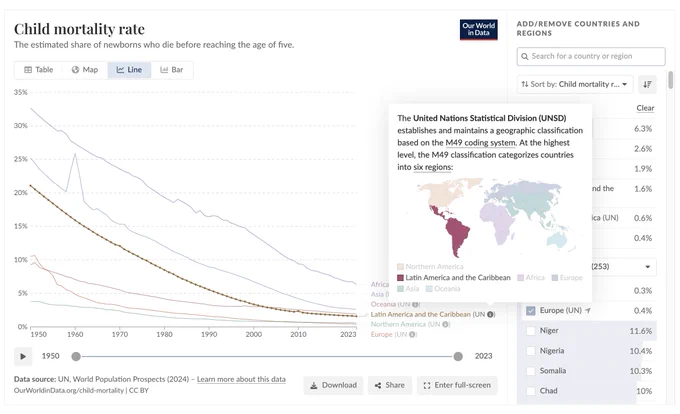Click the info icon beside Oceania label
The height and width of the screenshot is (414, 680).
pyautogui.click(x=415, y=304)
